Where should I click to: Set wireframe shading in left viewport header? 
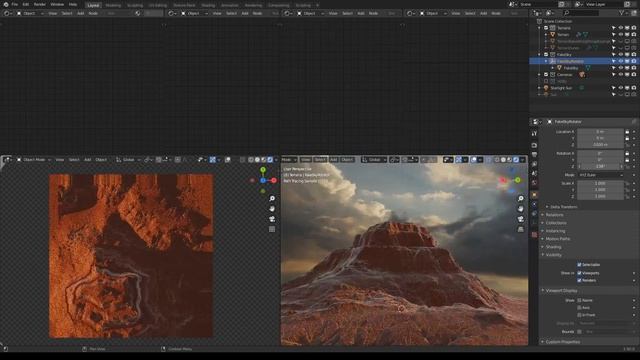(251, 160)
